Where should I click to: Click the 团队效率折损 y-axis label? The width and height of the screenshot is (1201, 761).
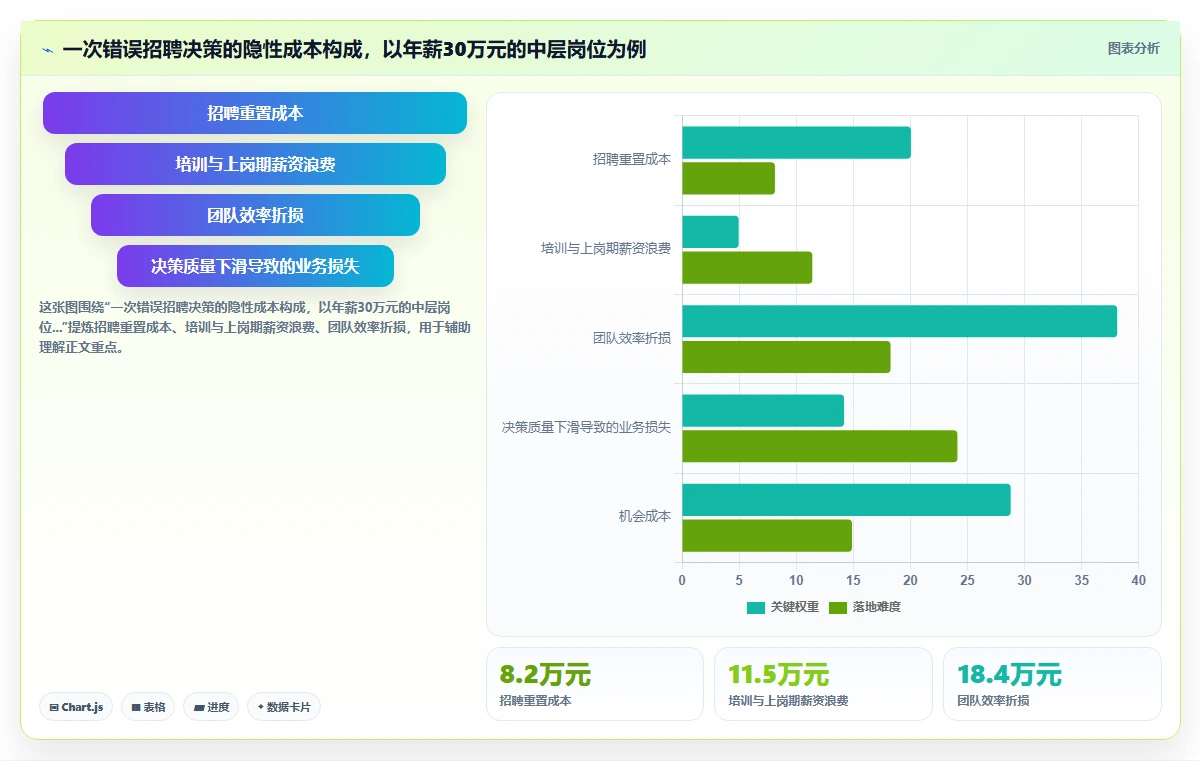[x=631, y=339]
